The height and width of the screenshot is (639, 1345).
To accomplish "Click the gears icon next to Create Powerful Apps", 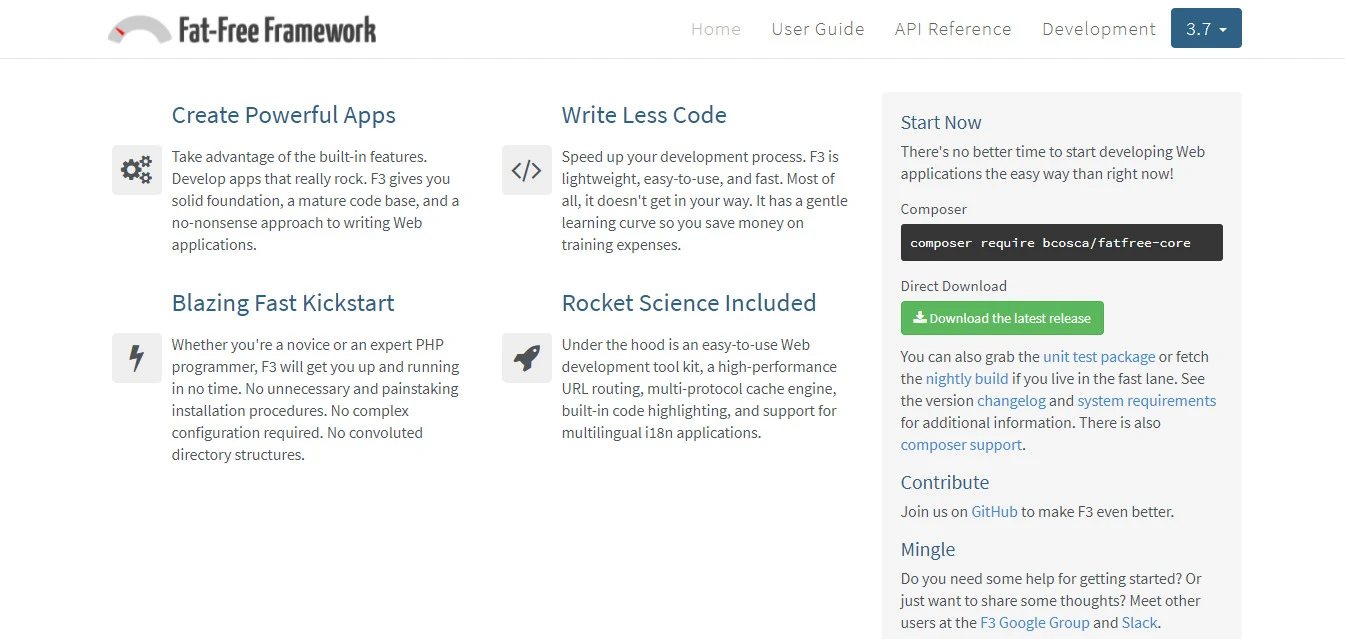I will [136, 170].
